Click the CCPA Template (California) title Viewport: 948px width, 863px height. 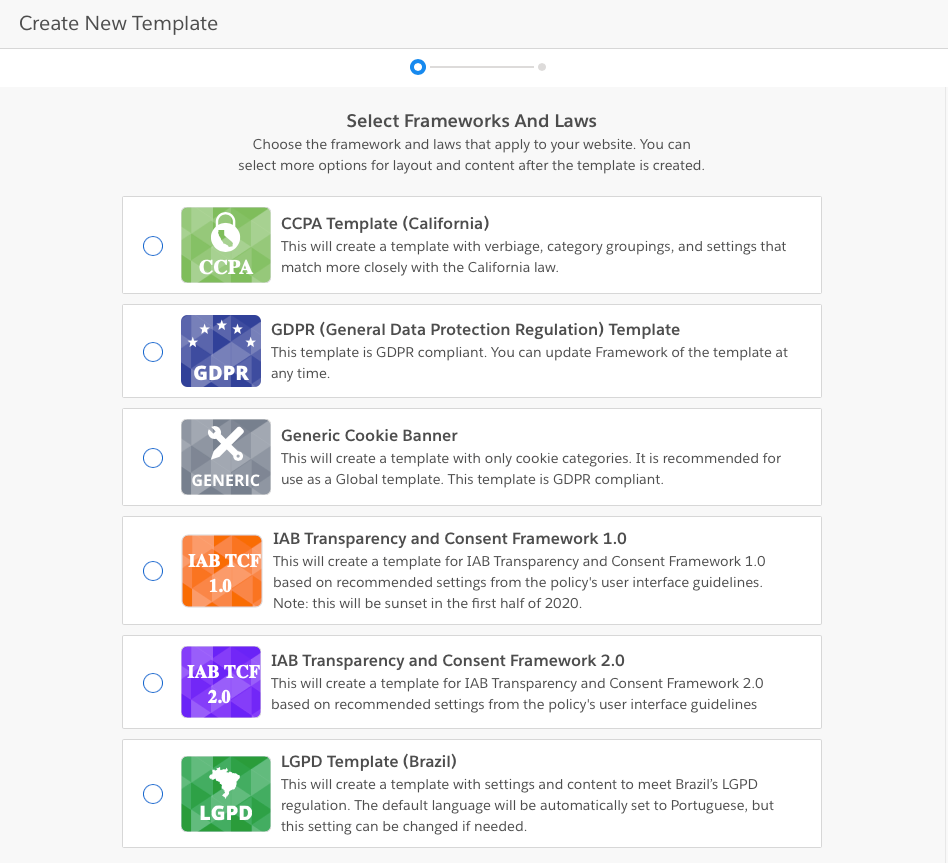[385, 224]
